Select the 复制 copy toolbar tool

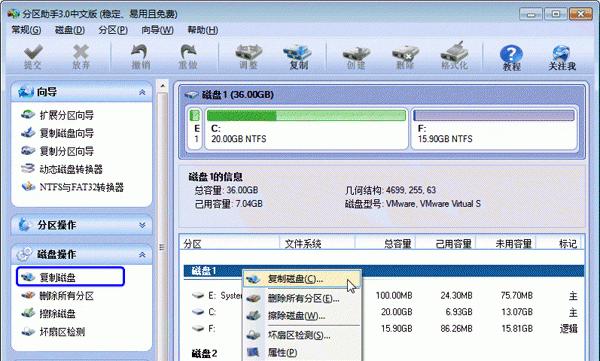(x=298, y=57)
